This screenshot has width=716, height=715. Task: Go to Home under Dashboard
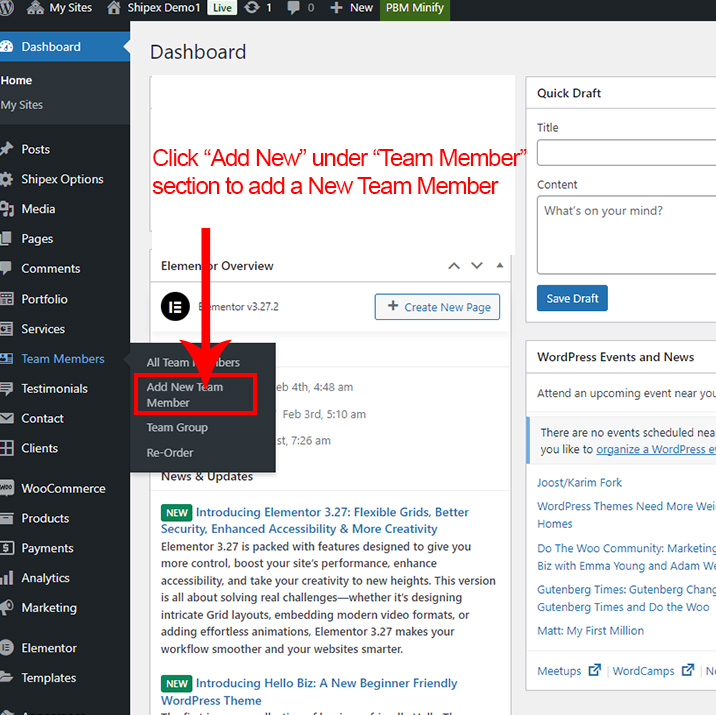pyautogui.click(x=16, y=80)
